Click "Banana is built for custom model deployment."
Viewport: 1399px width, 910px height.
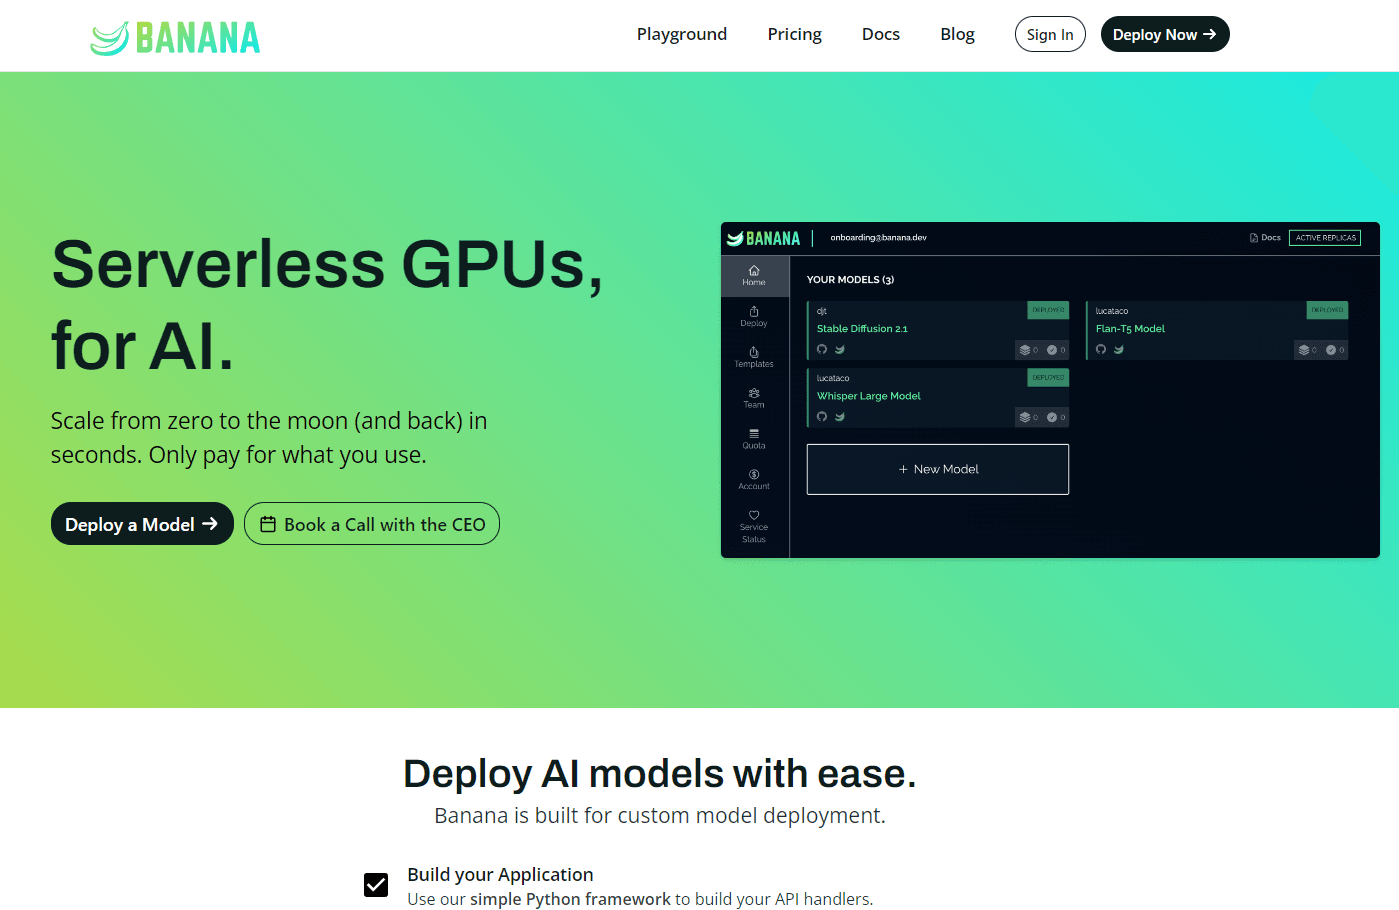tap(660, 816)
